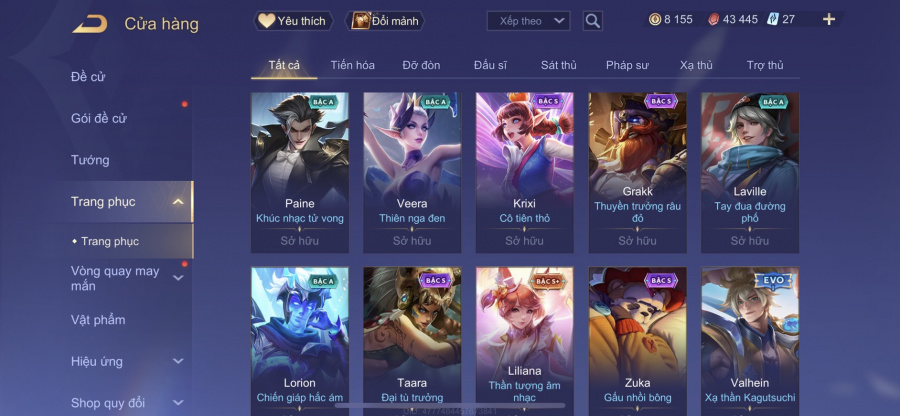Viewport: 900px width, 416px height.
Task: Open the Xếp theo sort dropdown
Action: click(x=528, y=21)
